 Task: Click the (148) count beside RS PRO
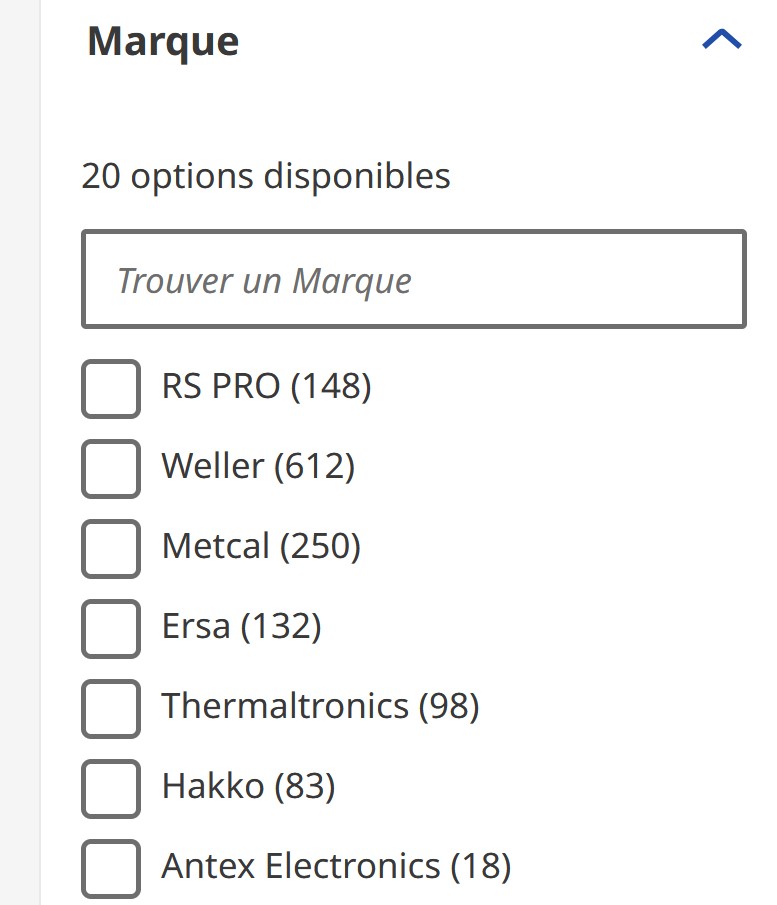(x=331, y=386)
